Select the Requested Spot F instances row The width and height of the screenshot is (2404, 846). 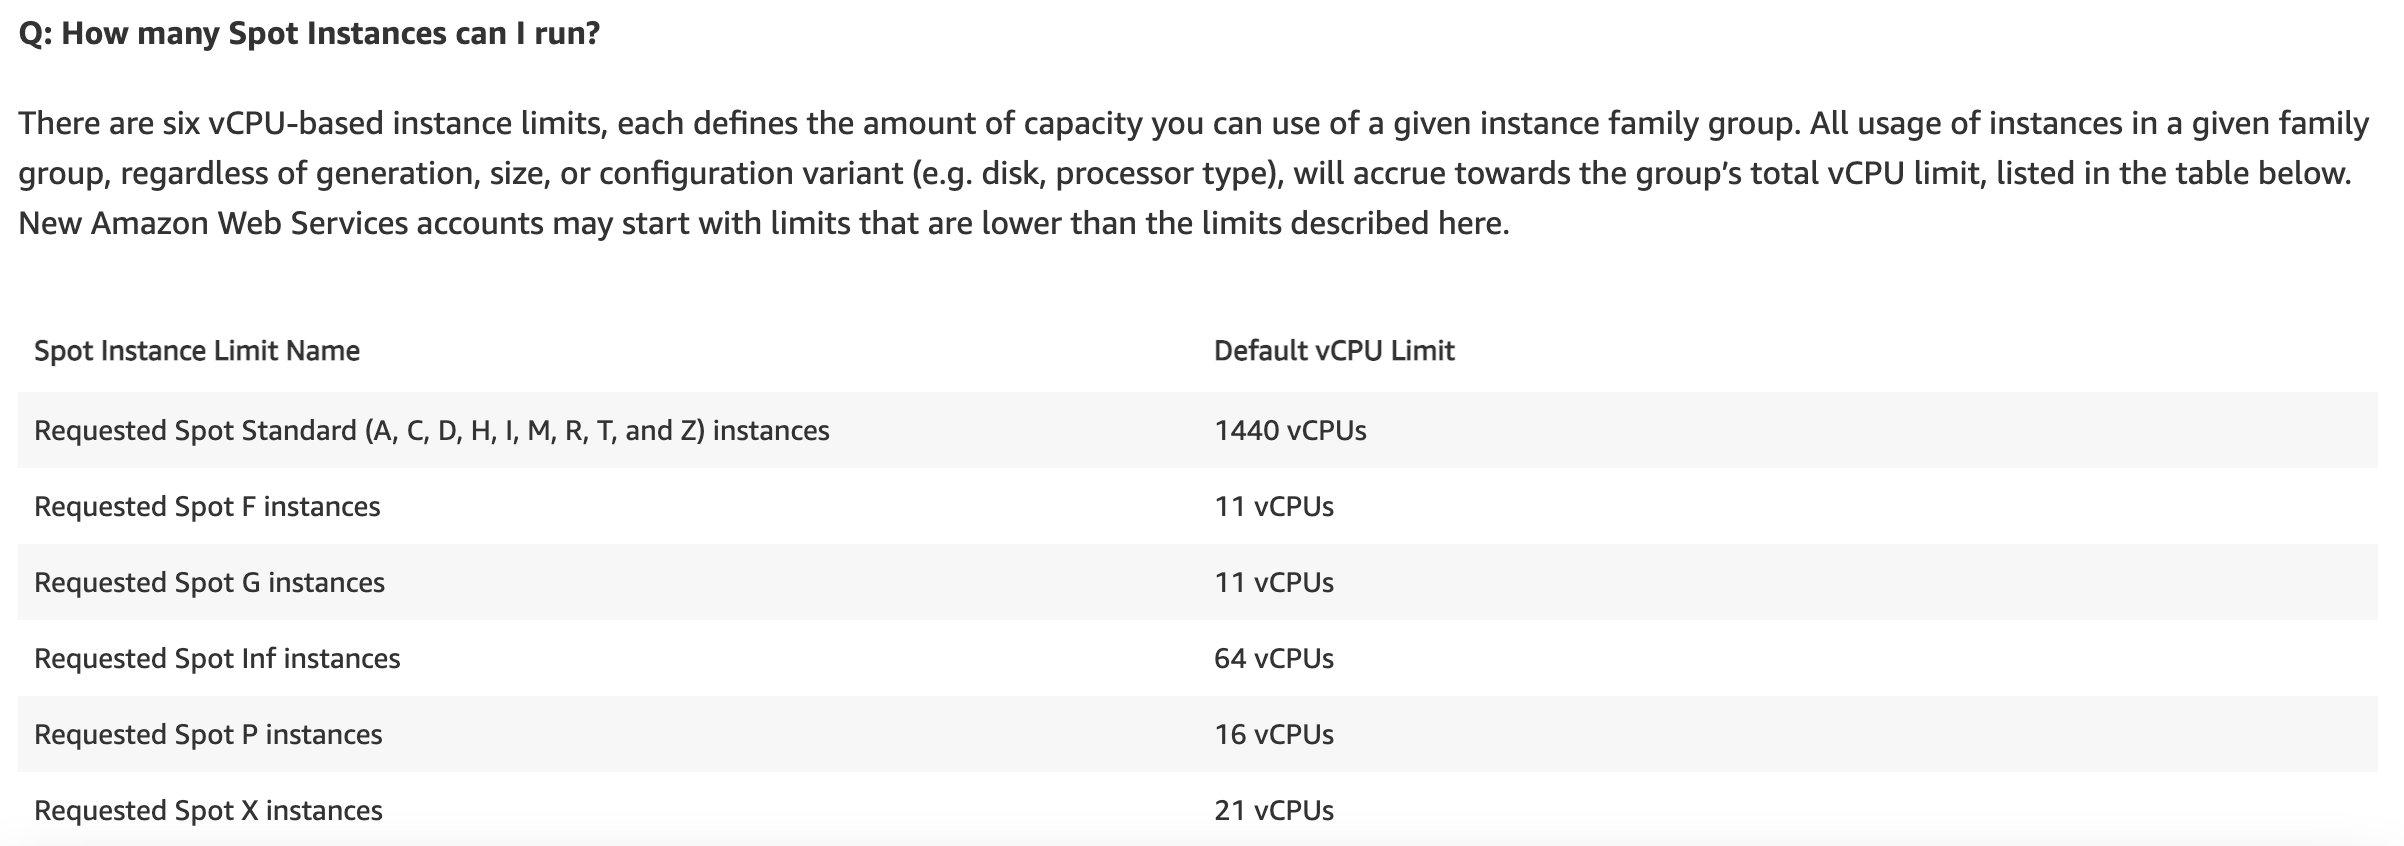point(1197,506)
